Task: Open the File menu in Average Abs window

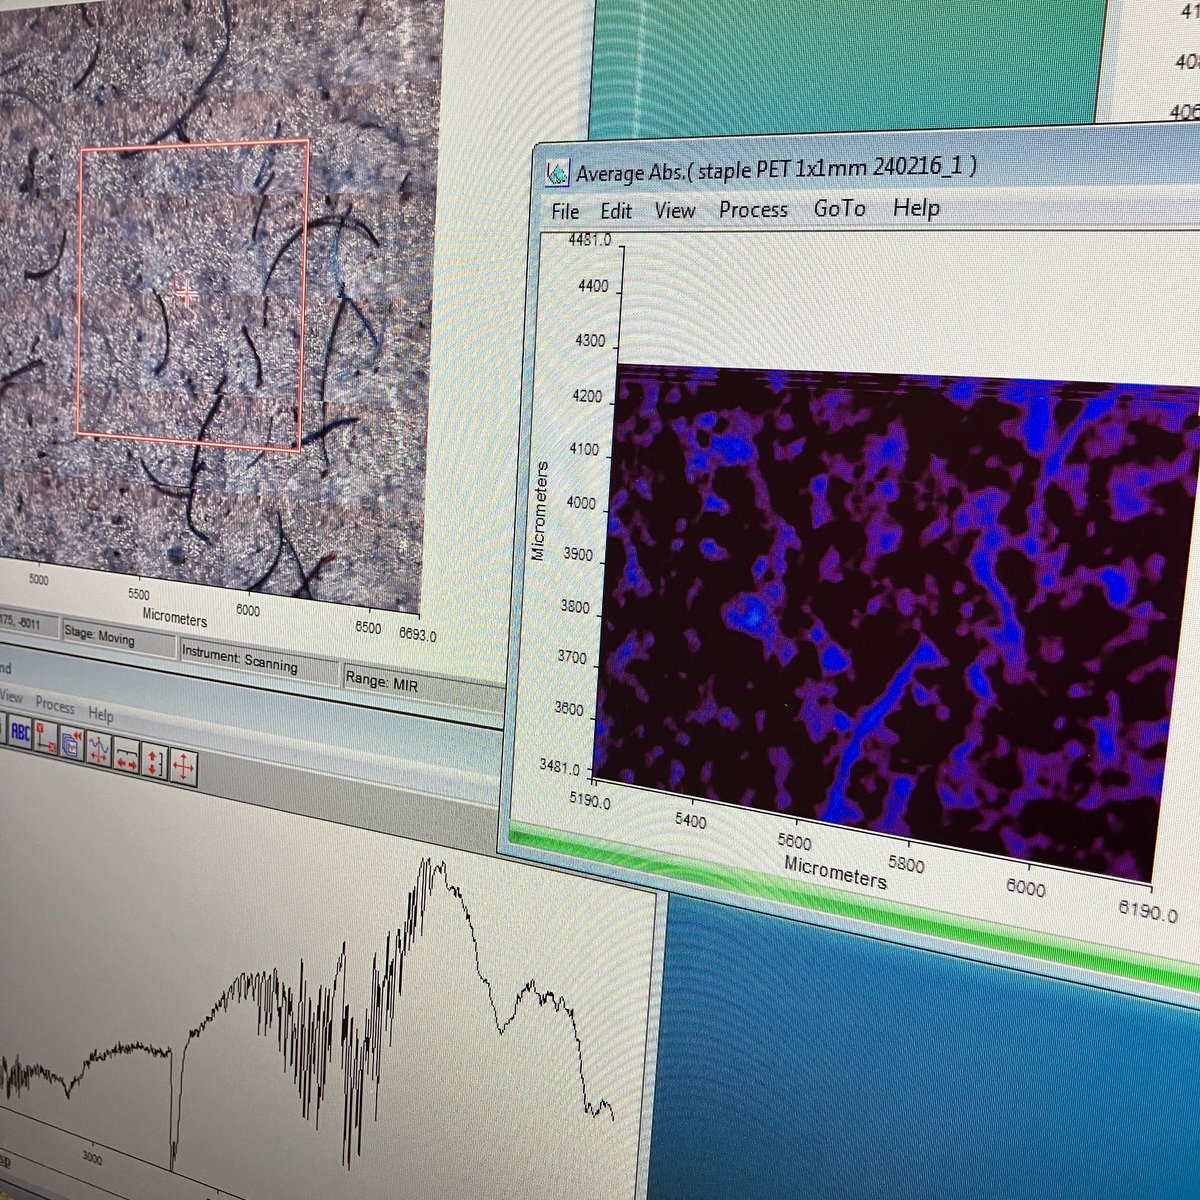Action: 565,211
